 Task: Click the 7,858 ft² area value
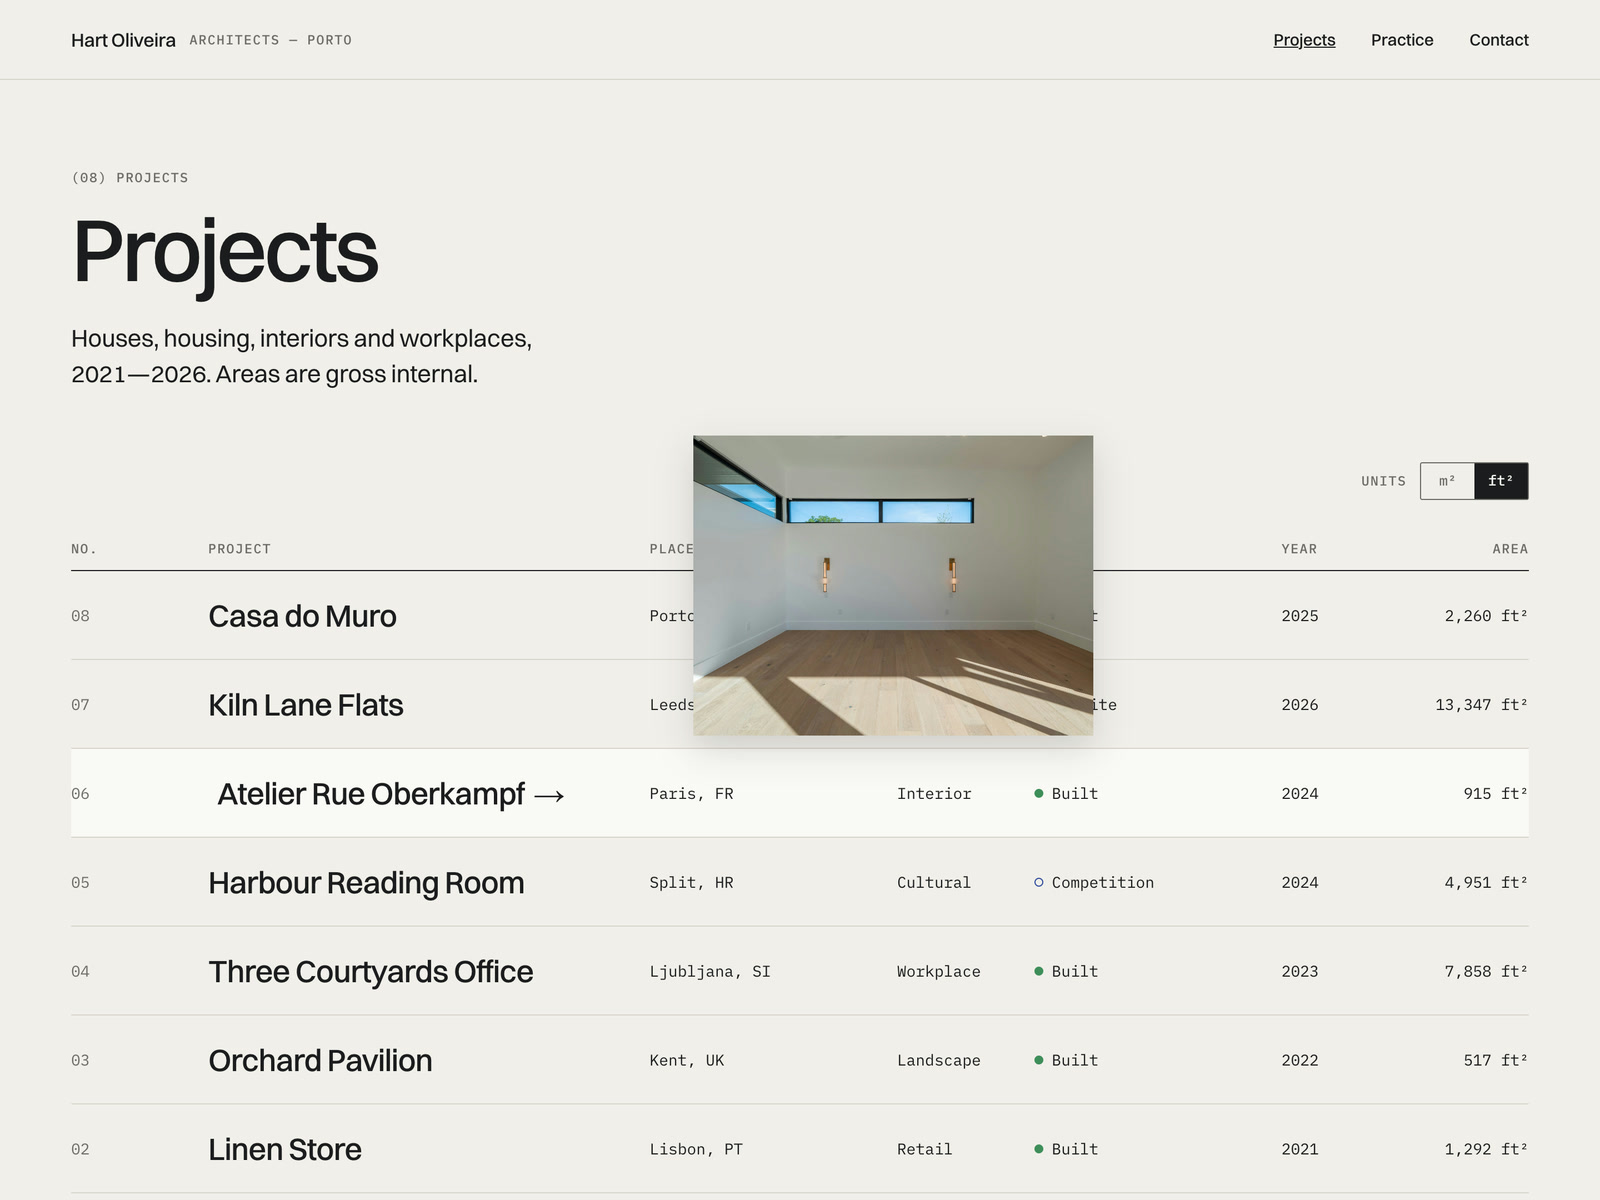click(1486, 972)
